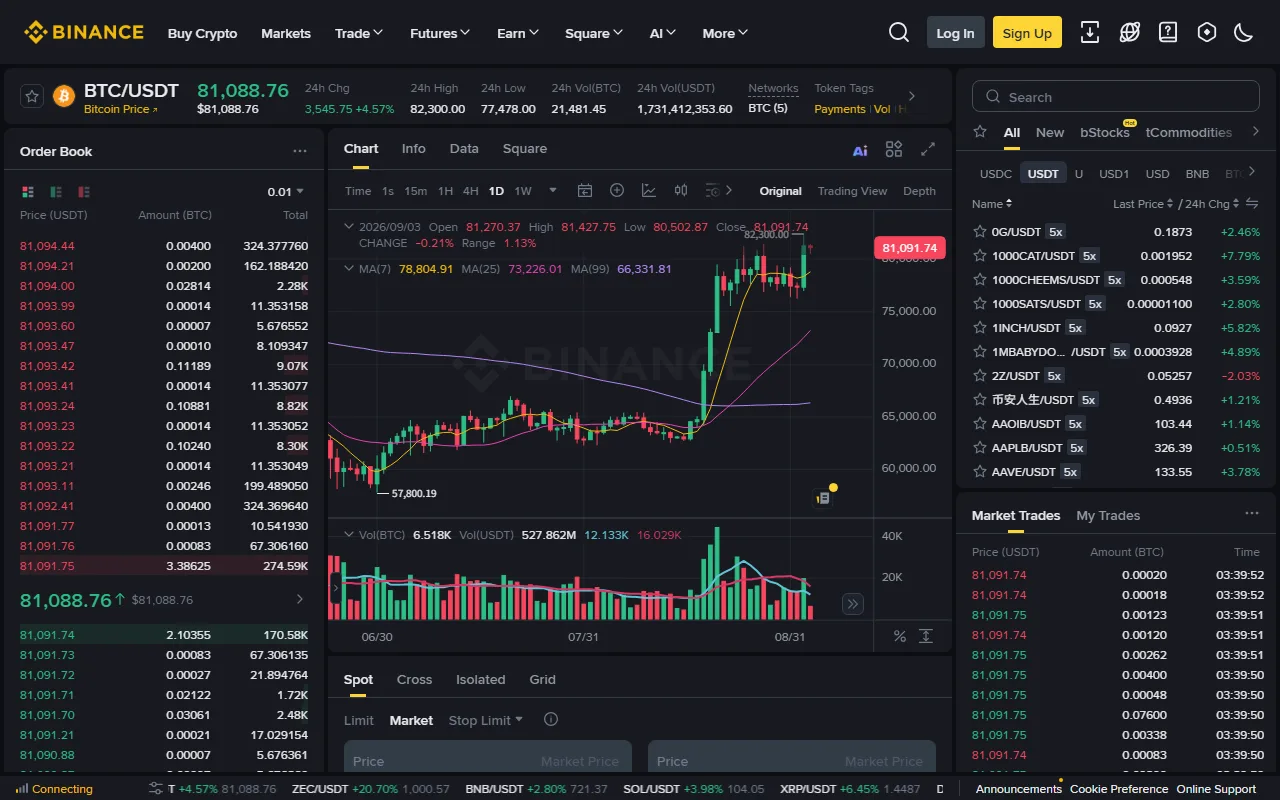Screen dimensions: 1280x800
Task: Click the hexagon settings icon in the header
Action: point(1207,33)
